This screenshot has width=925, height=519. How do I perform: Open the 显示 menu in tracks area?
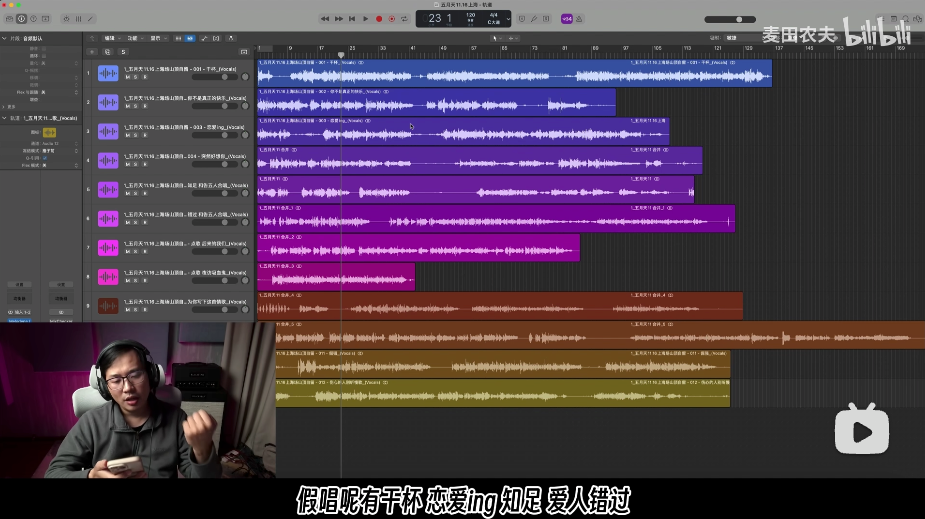[158, 38]
